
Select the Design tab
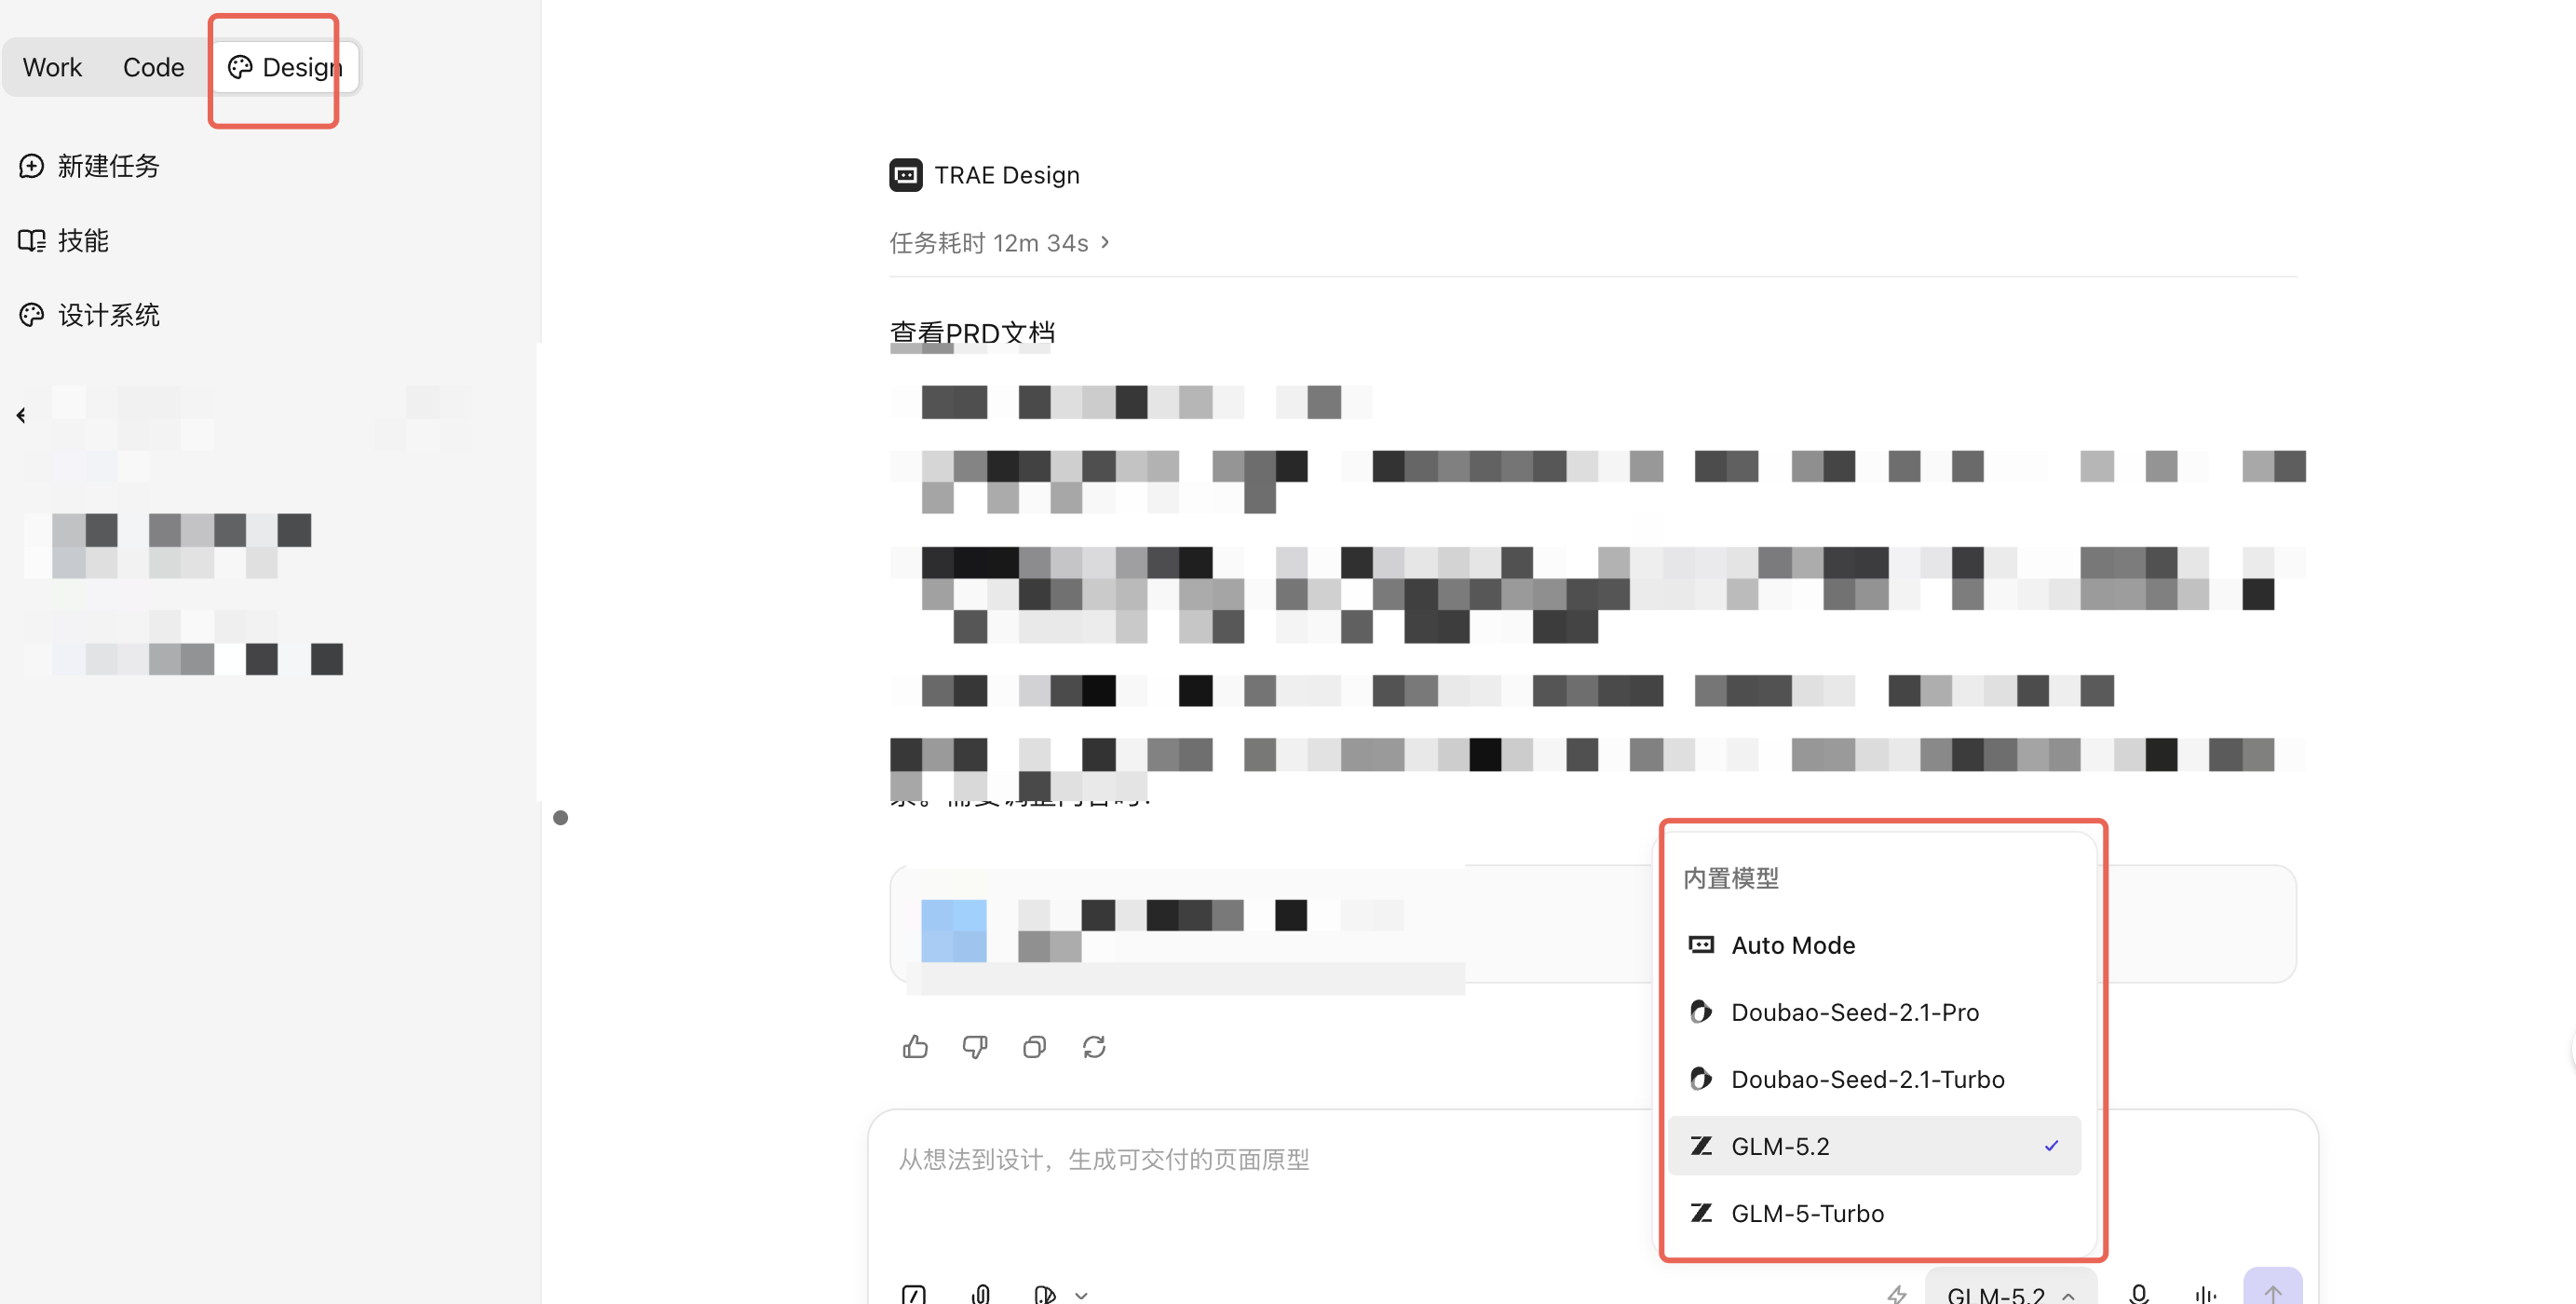click(285, 67)
